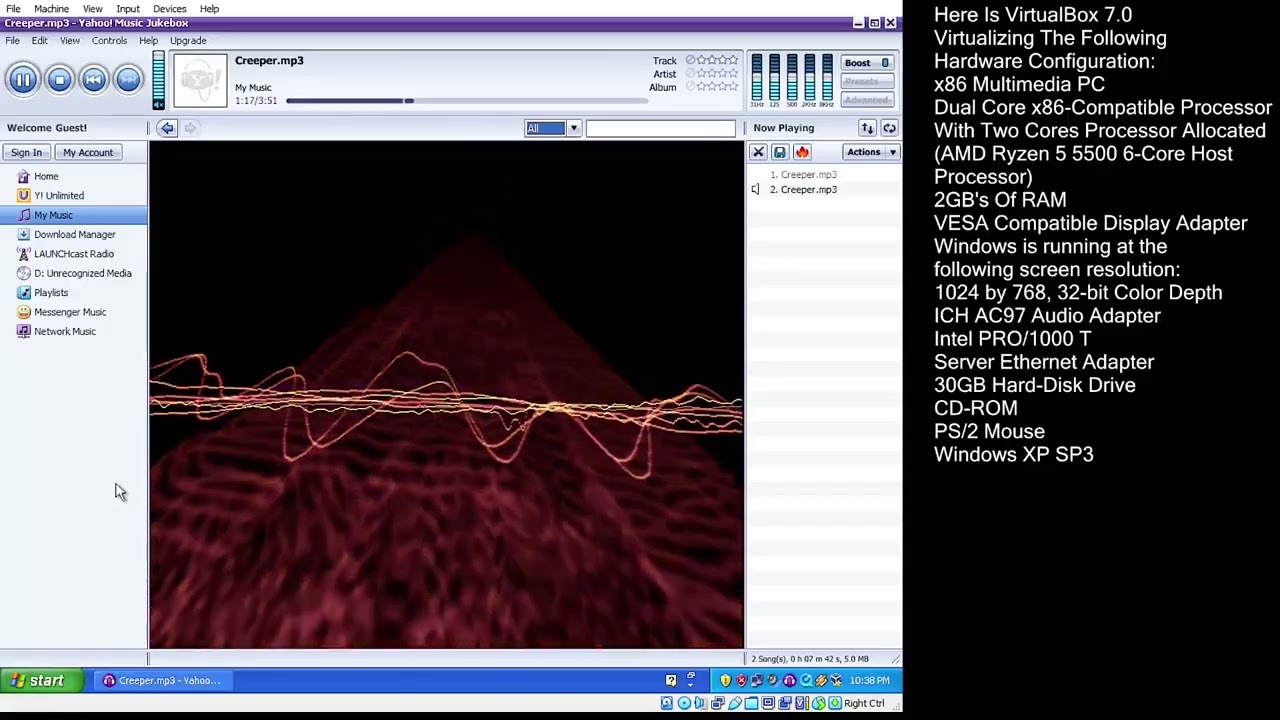Open the Upgrade menu
Screen dimensions: 1280x720
pyautogui.click(x=188, y=41)
